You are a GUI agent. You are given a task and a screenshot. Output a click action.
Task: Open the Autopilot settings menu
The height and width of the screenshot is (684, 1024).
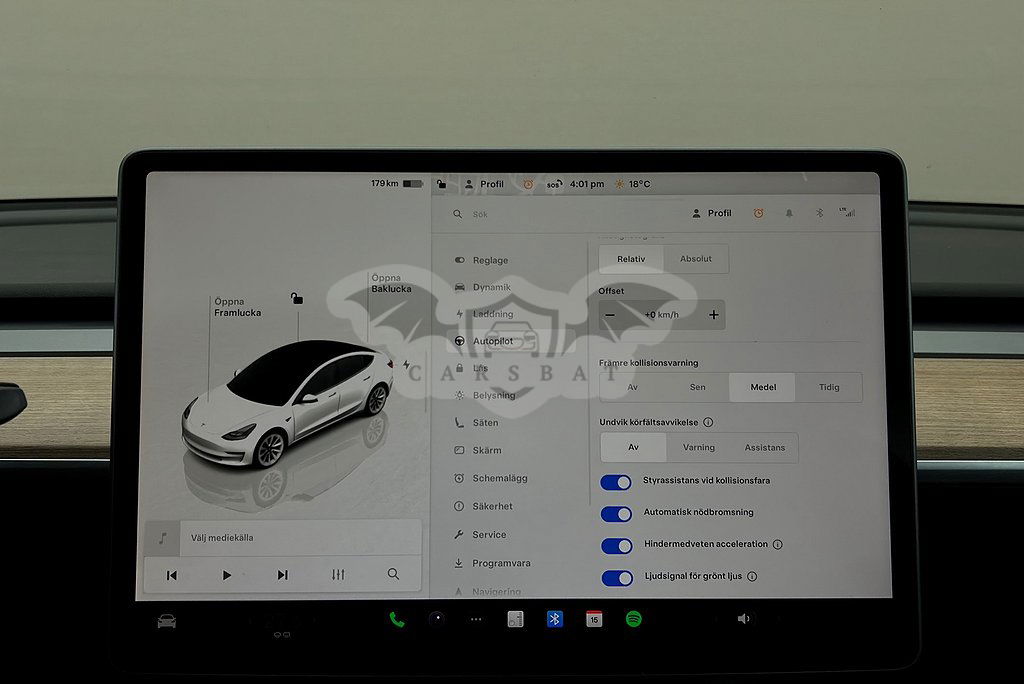pyautogui.click(x=491, y=341)
